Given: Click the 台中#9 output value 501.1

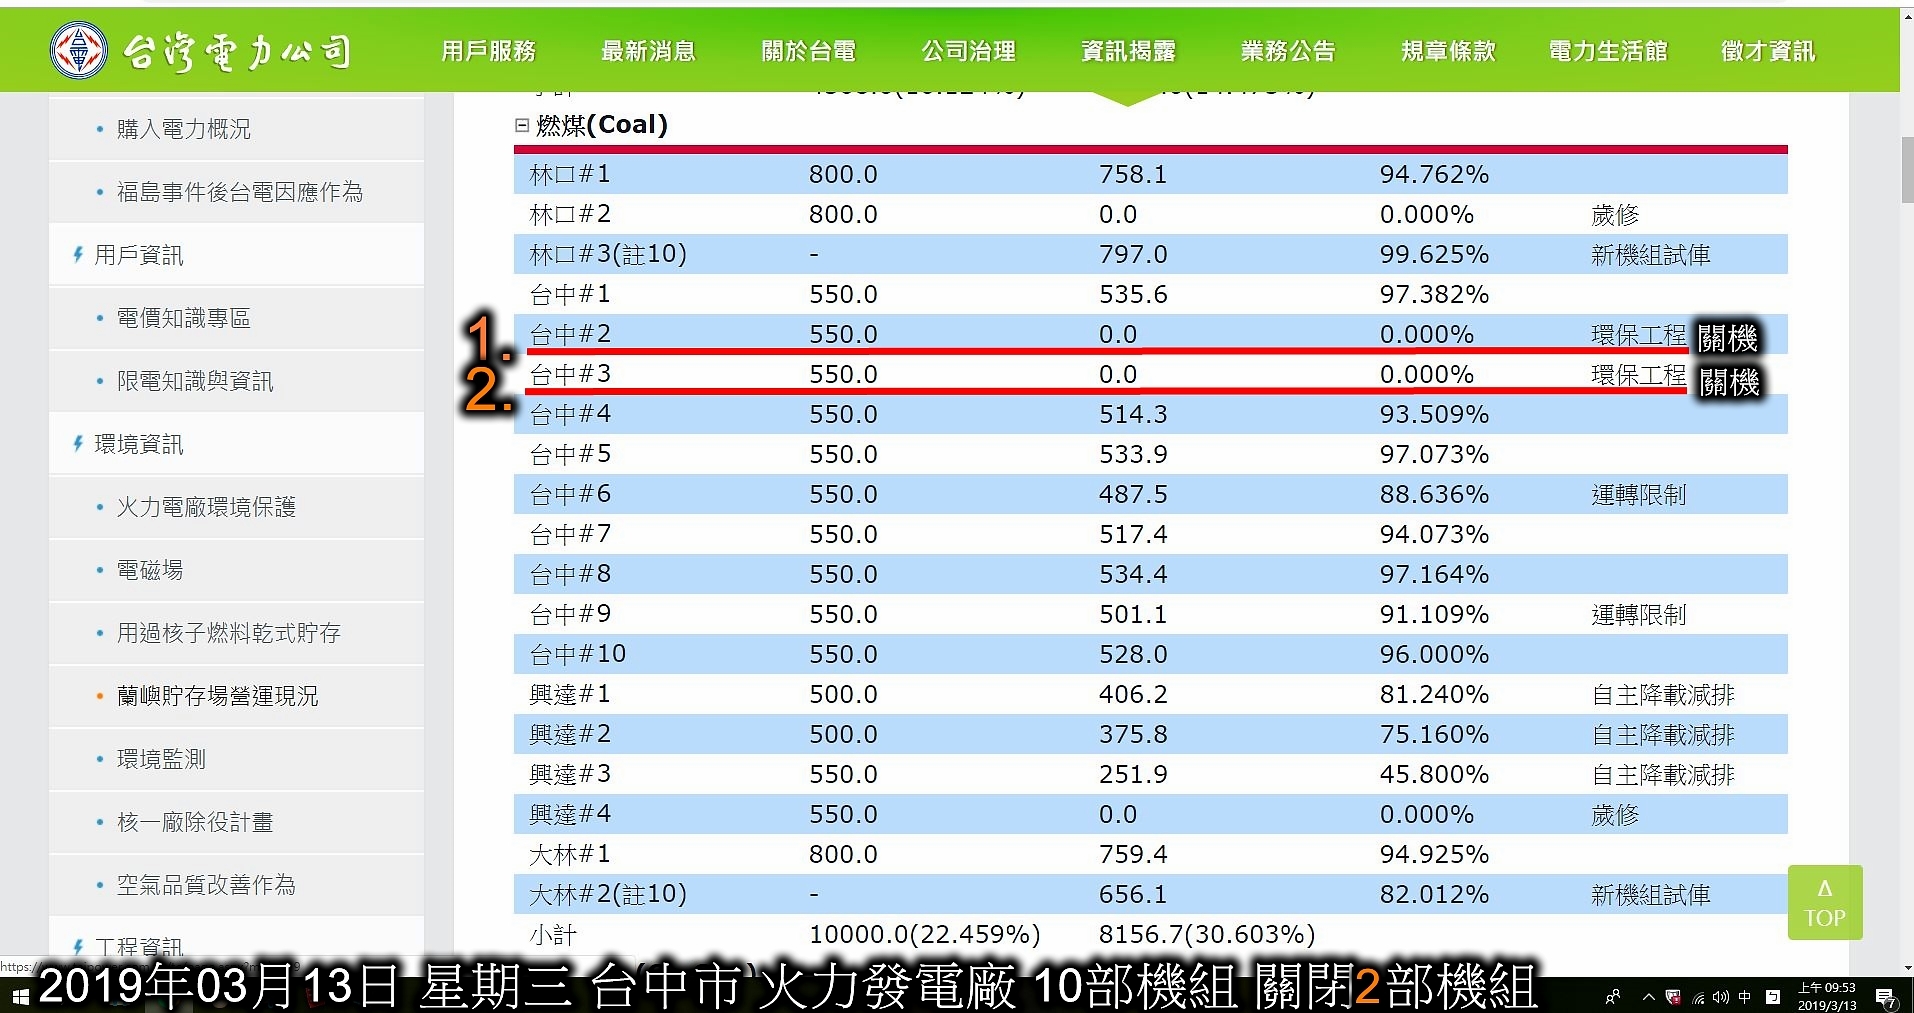Looking at the screenshot, I should click(1133, 614).
